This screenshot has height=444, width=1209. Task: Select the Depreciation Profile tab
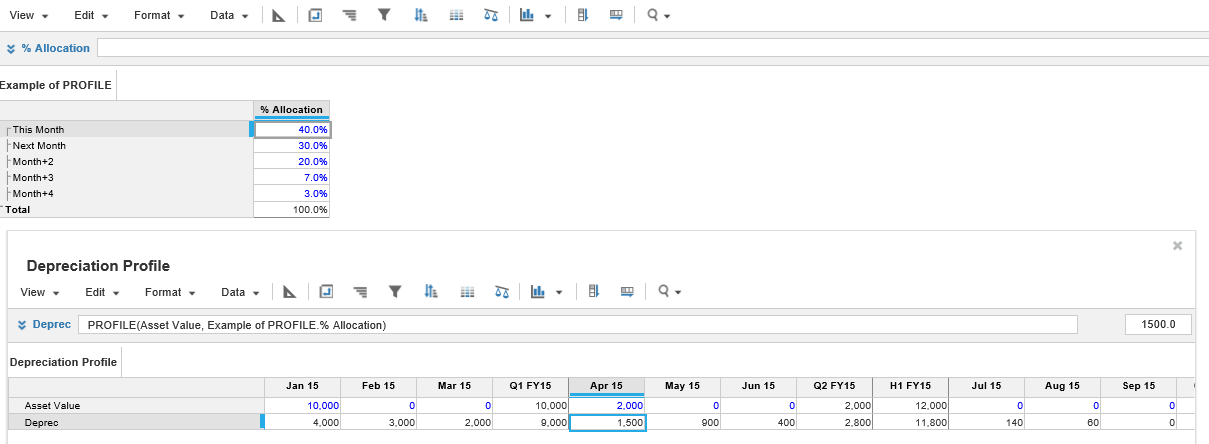click(64, 362)
